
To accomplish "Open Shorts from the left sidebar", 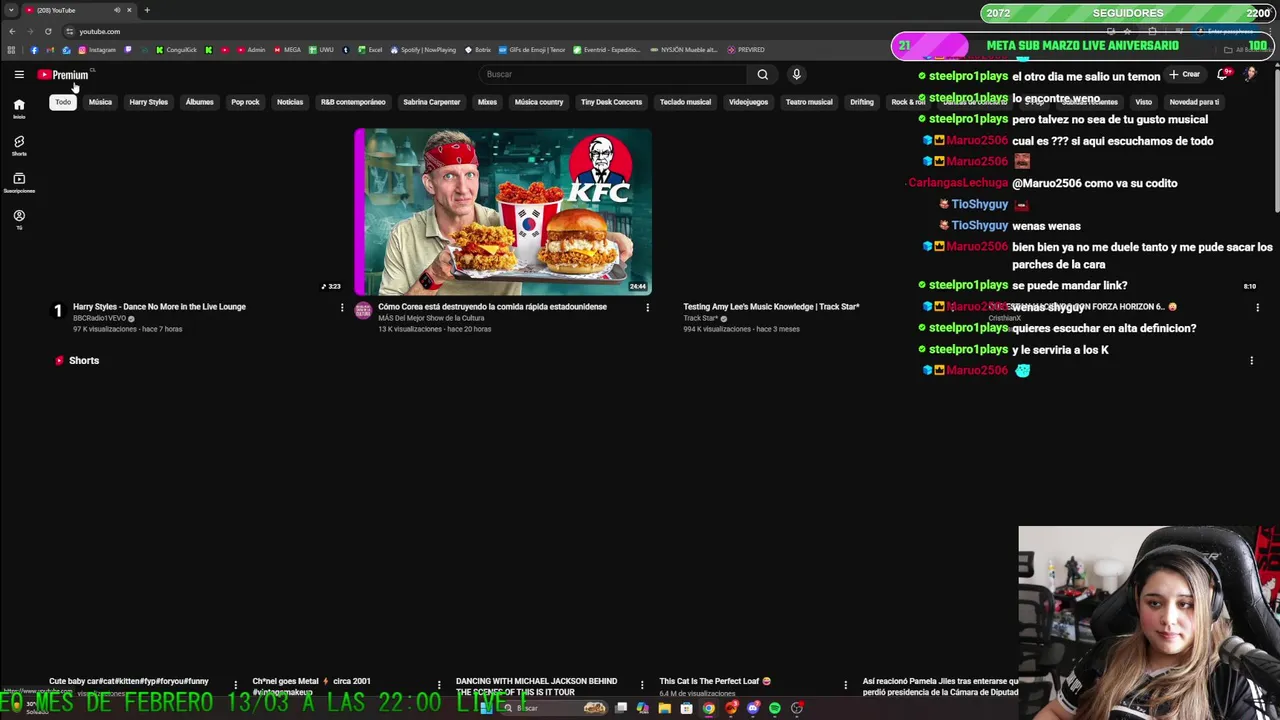I will tap(19, 145).
